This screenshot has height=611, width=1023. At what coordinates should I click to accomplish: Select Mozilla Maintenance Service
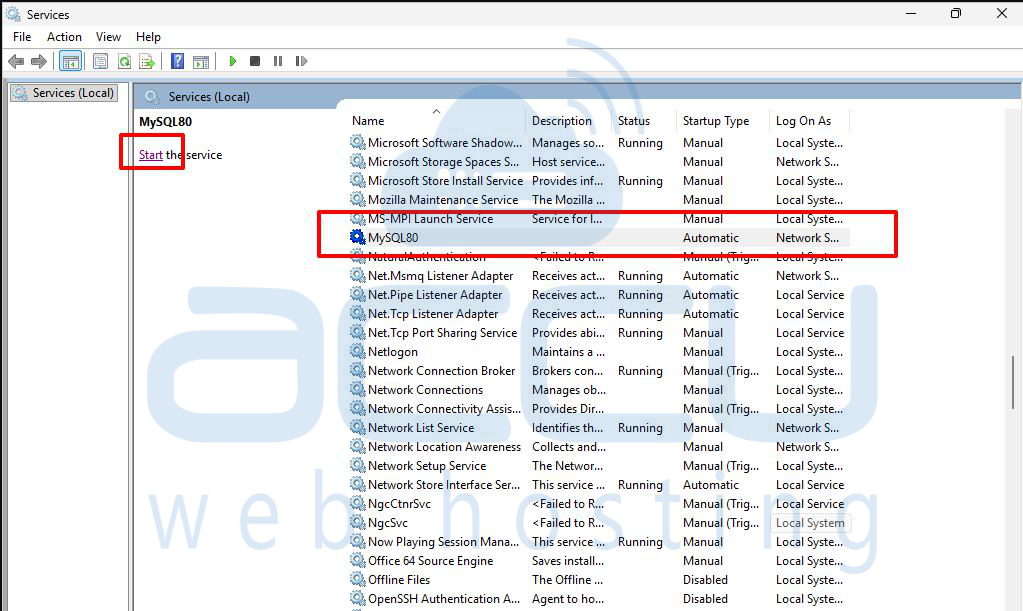click(443, 200)
